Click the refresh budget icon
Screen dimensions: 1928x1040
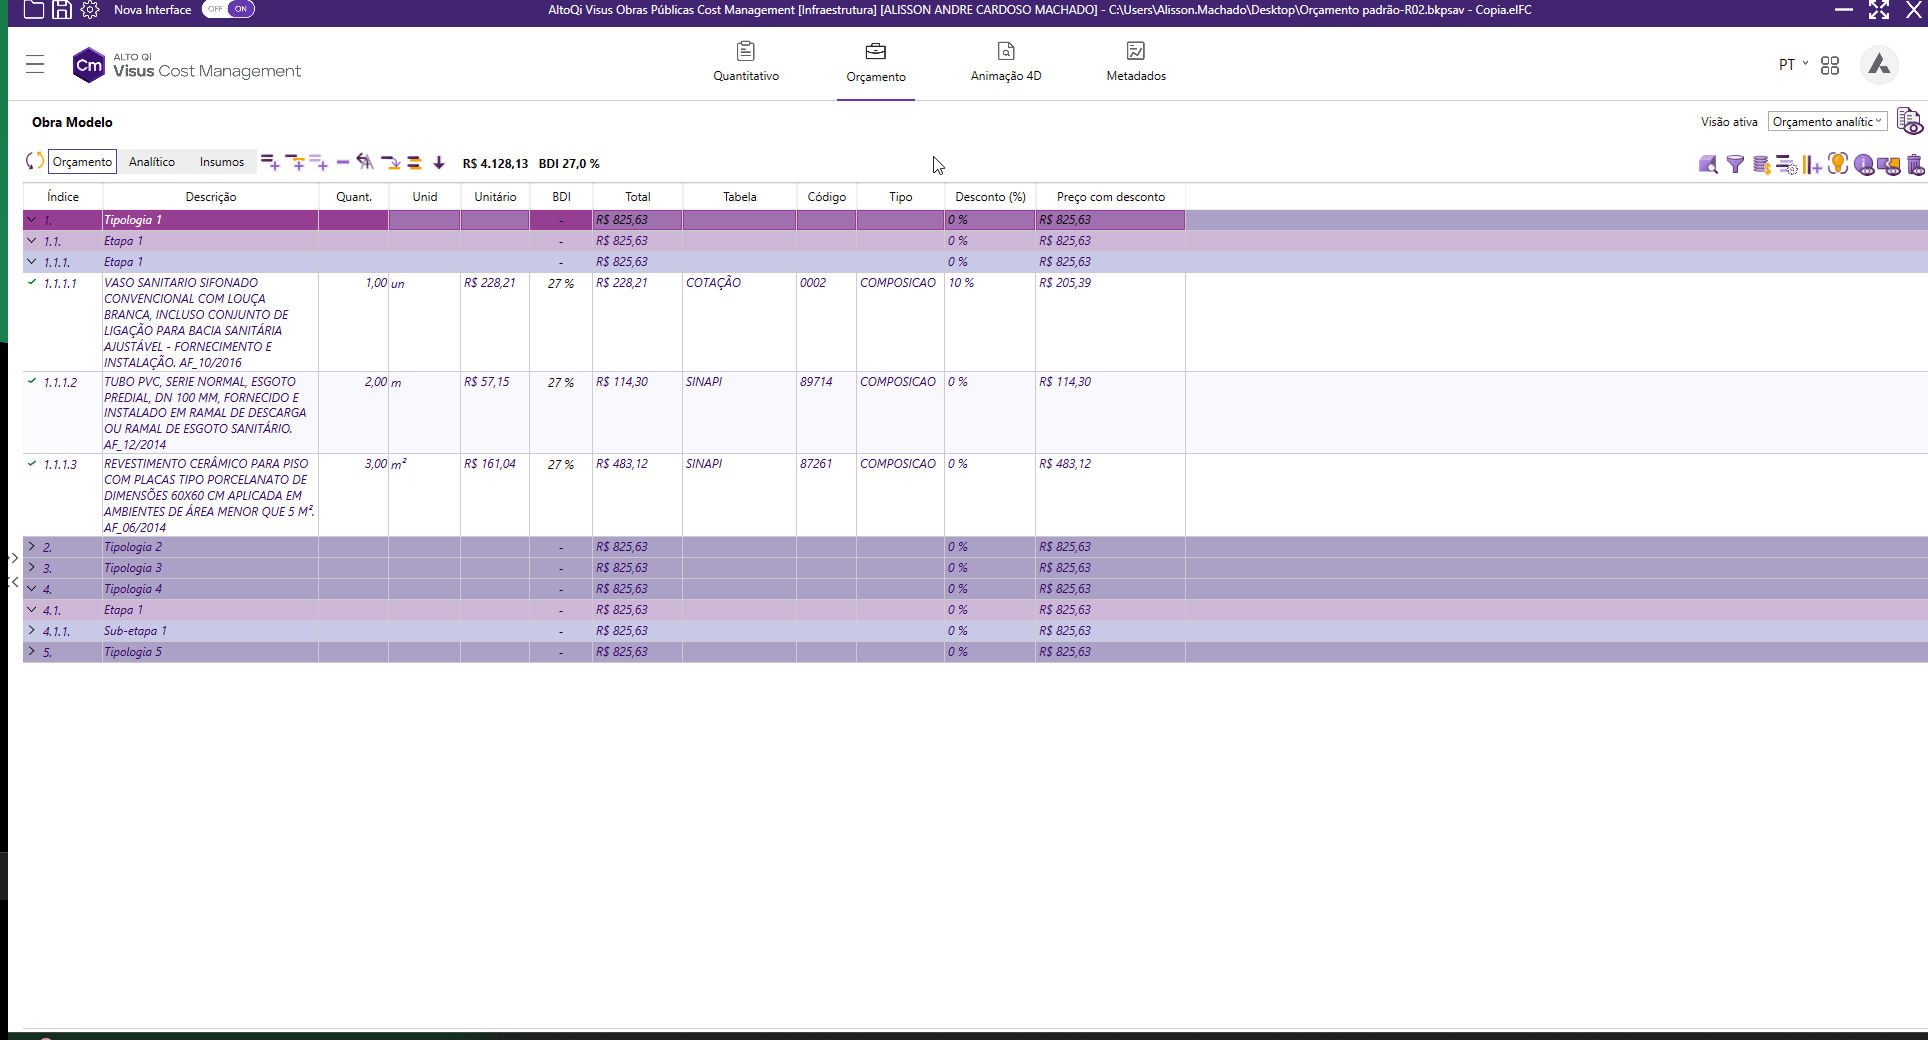click(x=34, y=161)
